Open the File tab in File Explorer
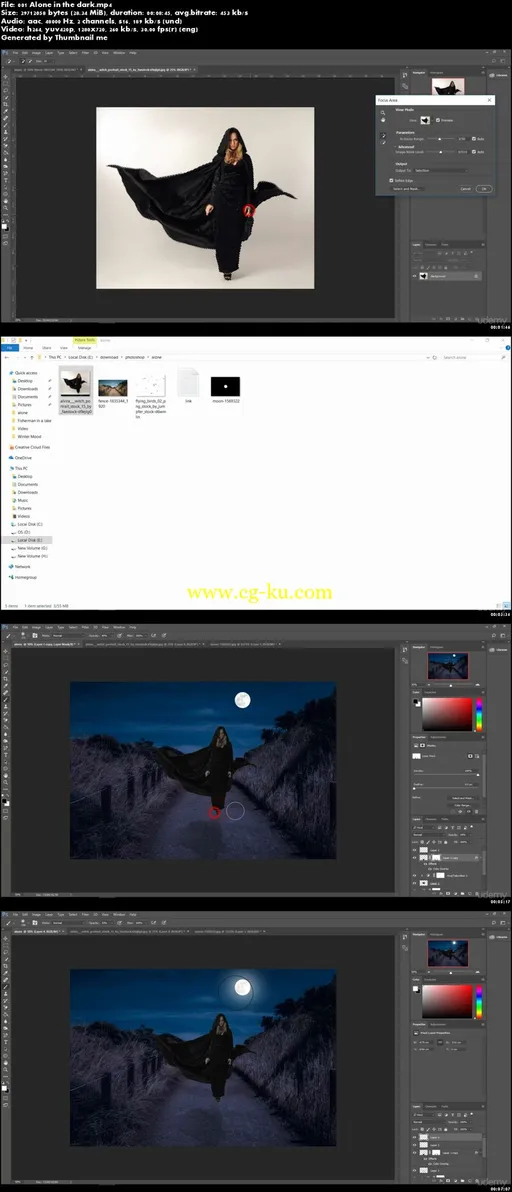Screen dimensions: 512x1192 [x=9, y=347]
